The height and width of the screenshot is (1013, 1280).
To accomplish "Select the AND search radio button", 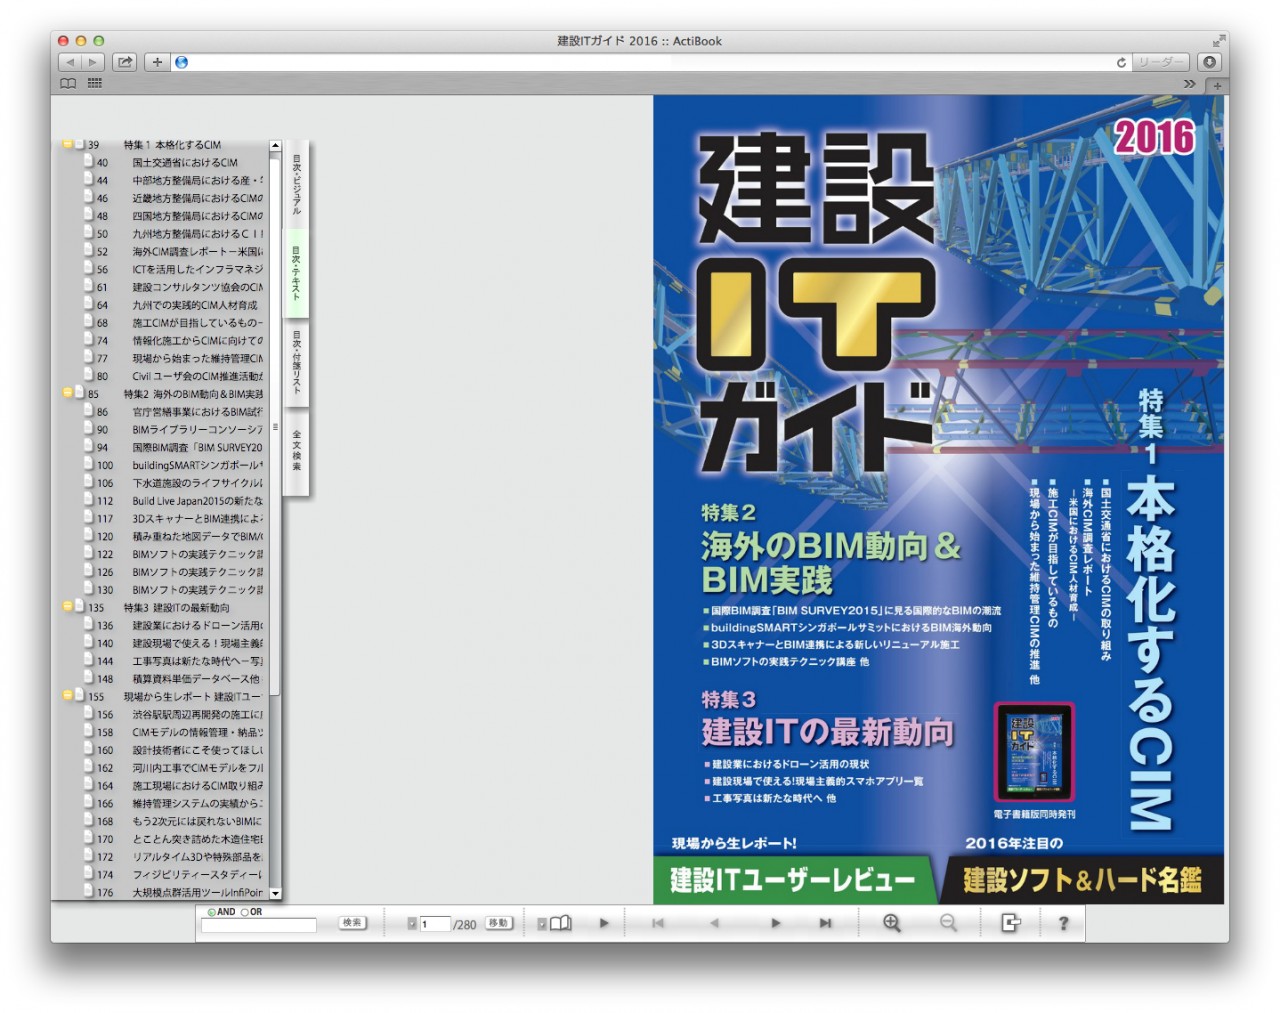I will point(212,912).
